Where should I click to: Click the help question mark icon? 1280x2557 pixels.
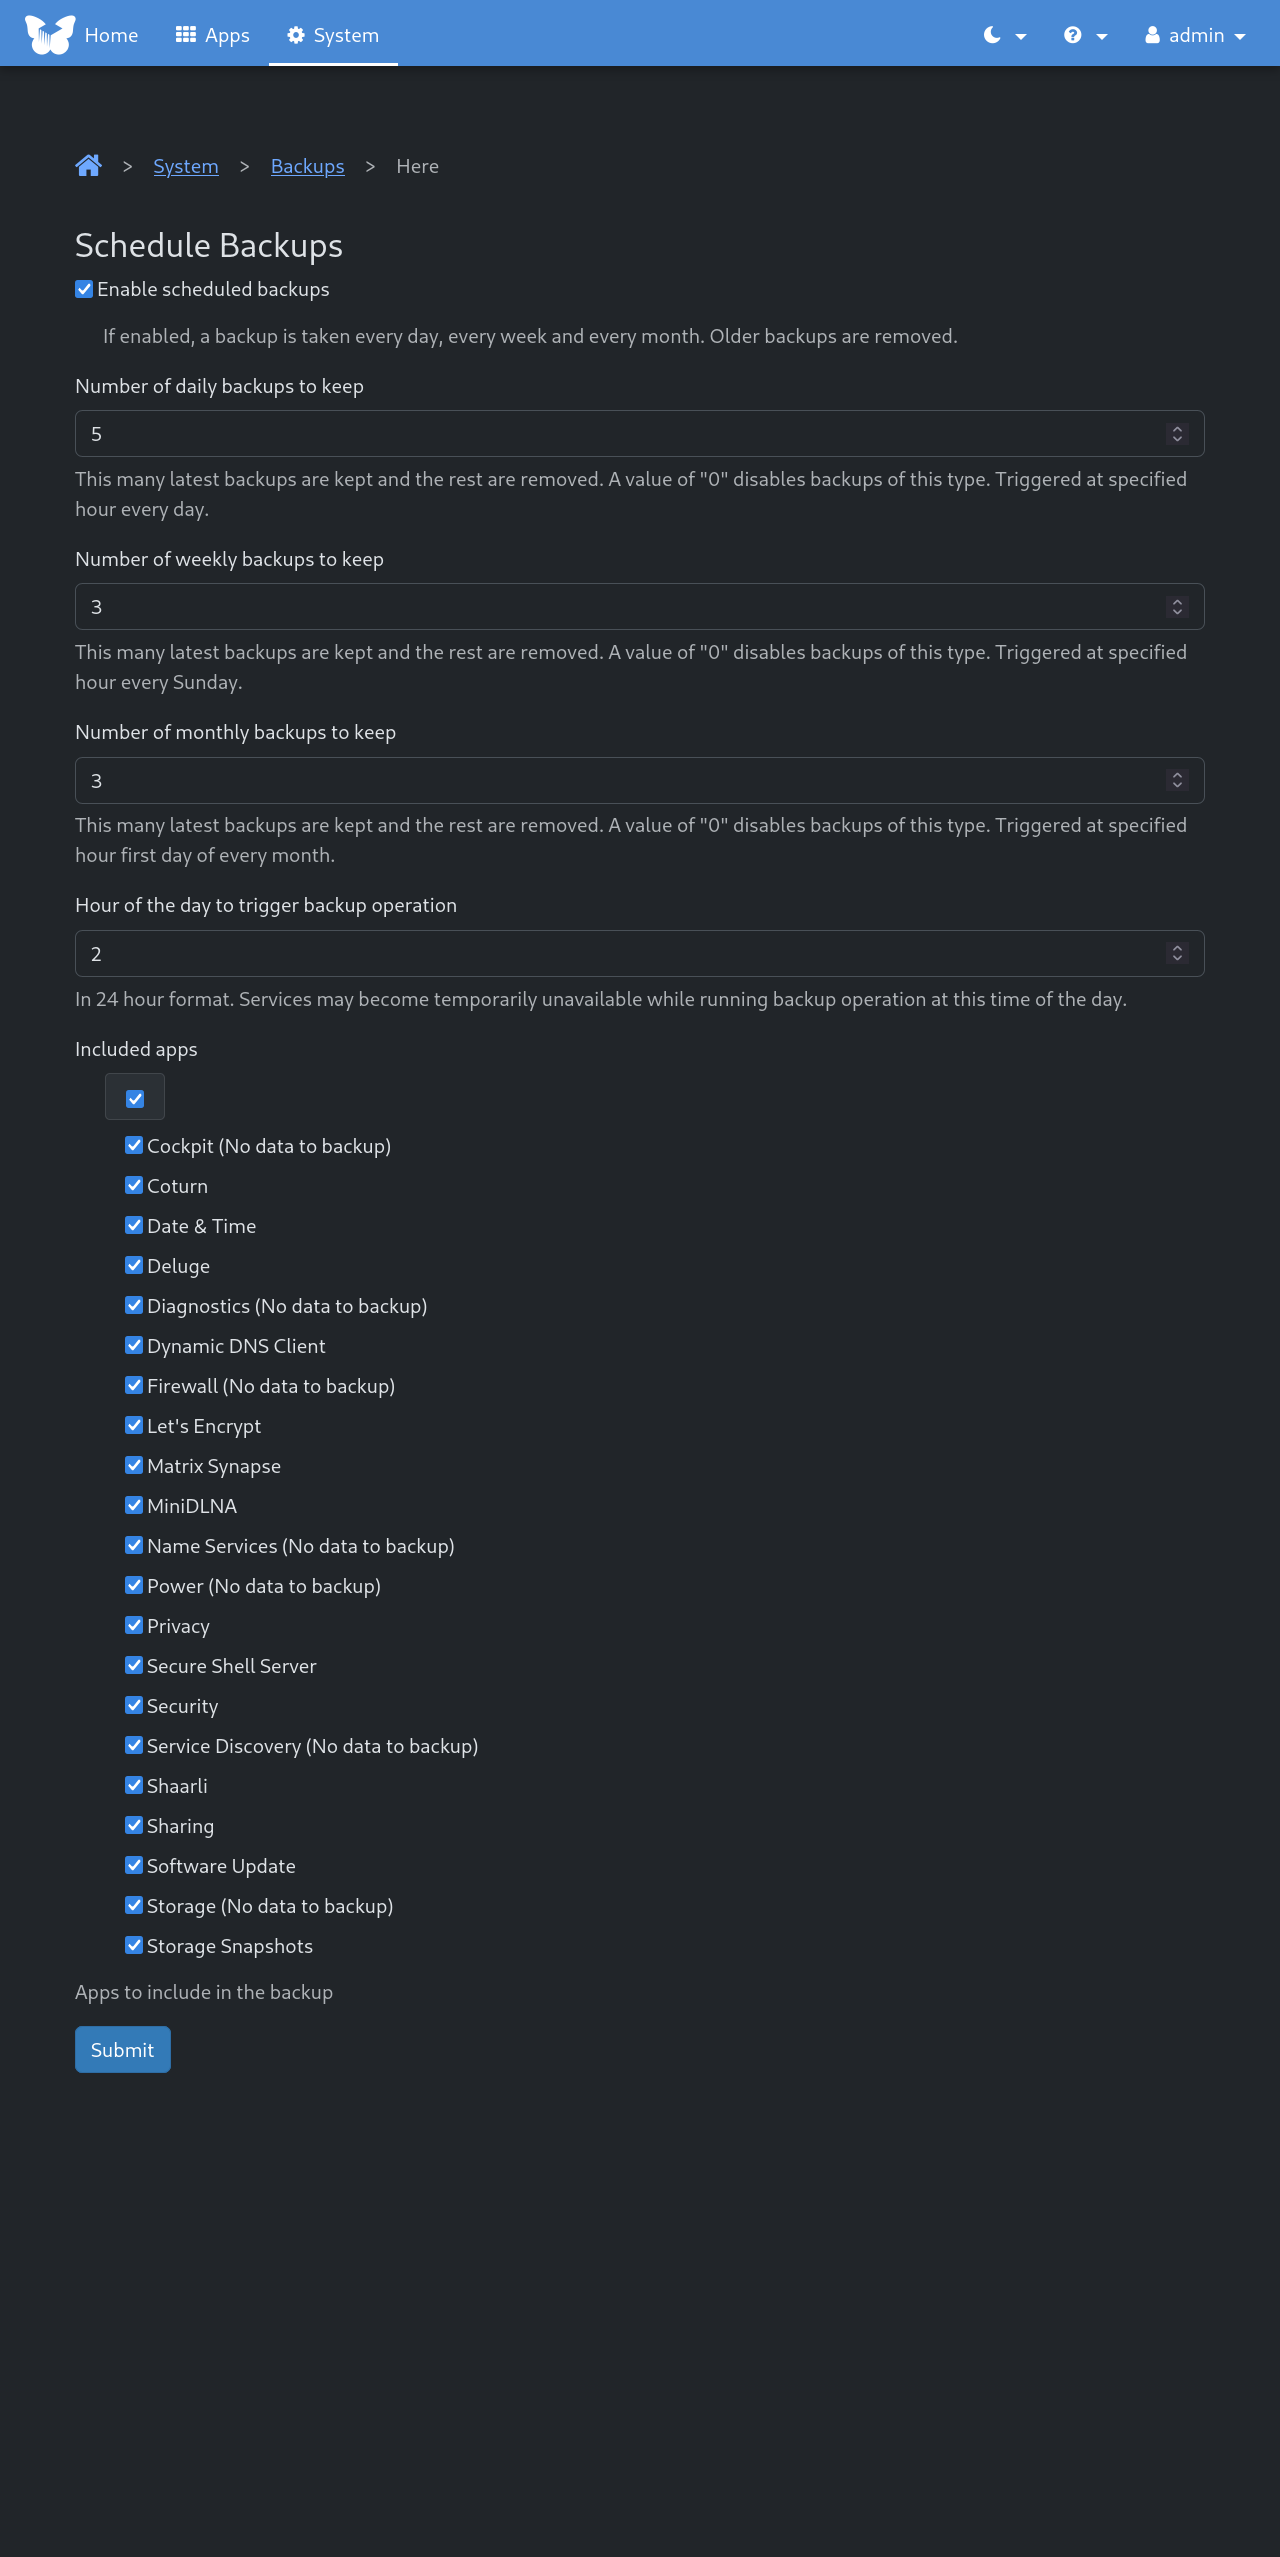[1073, 35]
